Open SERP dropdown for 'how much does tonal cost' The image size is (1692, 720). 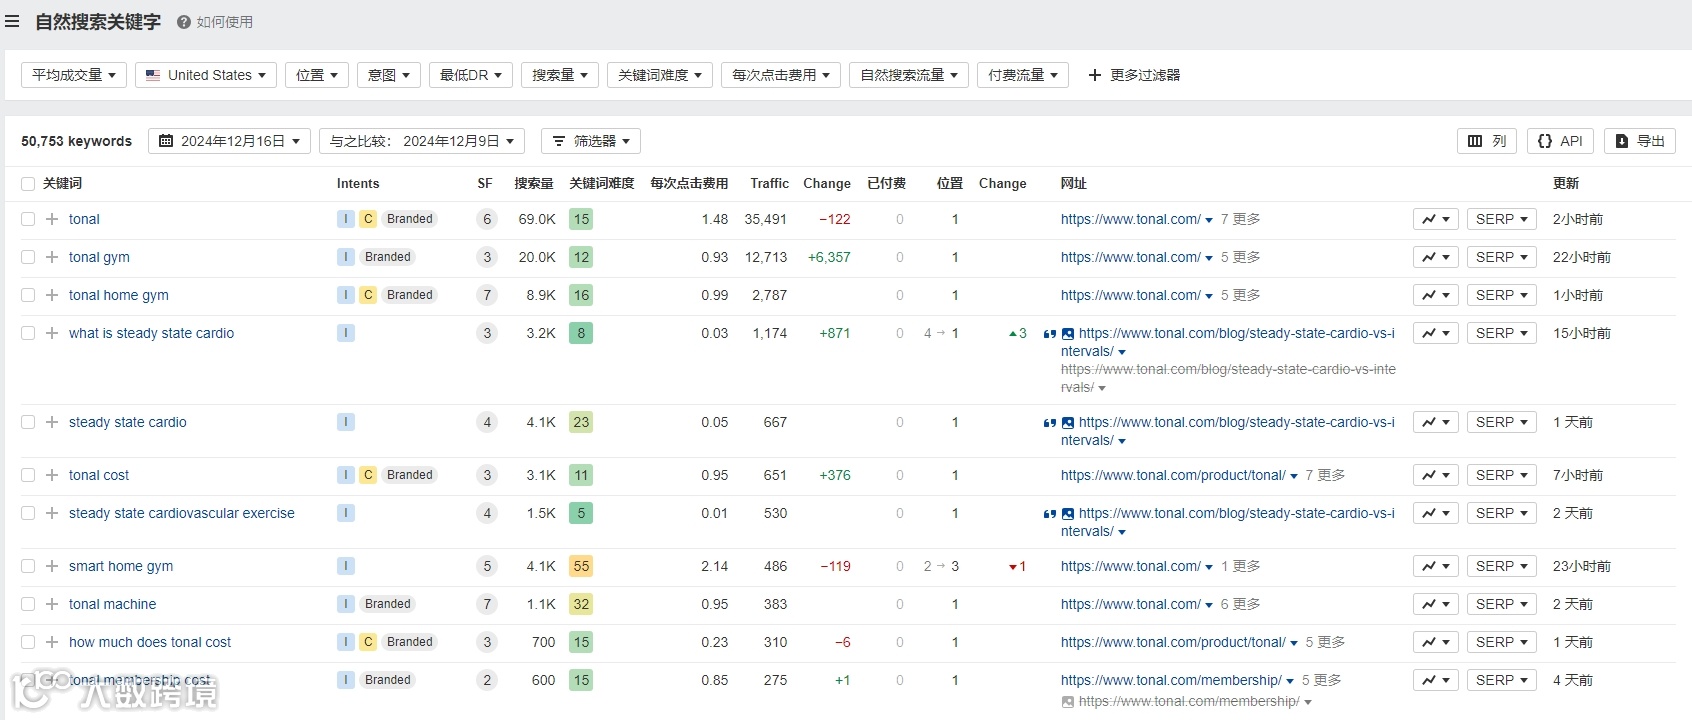[x=1501, y=642]
